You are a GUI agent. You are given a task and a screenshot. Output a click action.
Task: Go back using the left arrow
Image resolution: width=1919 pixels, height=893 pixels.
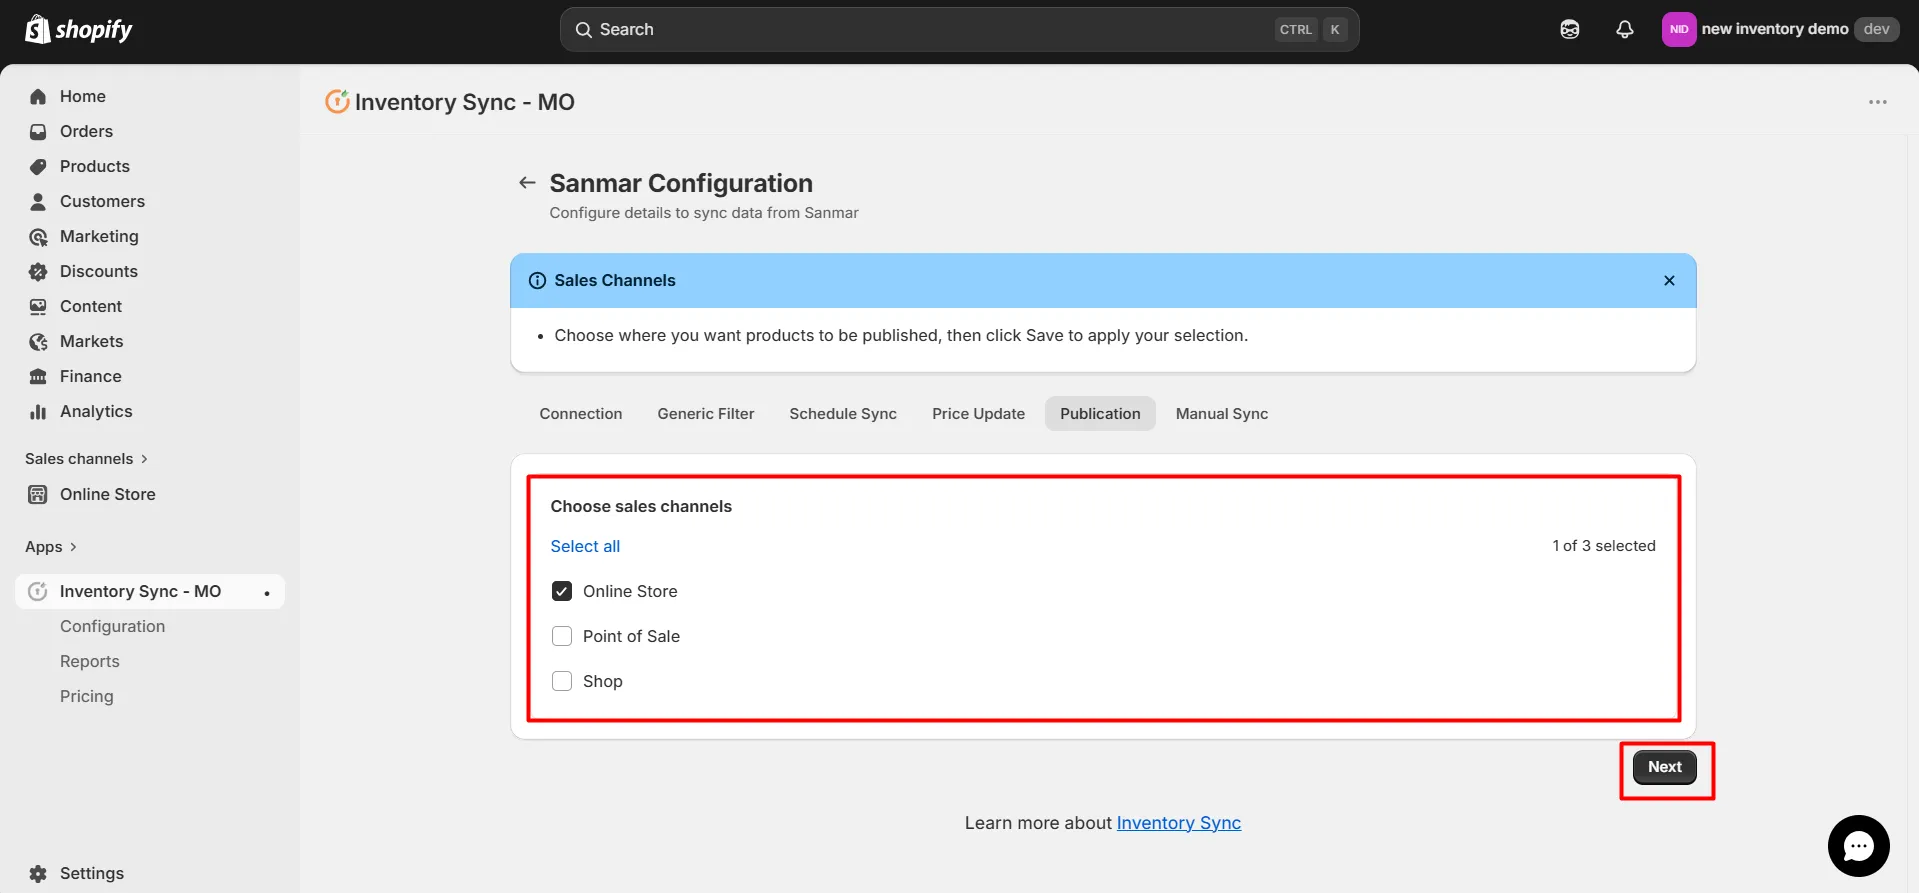[527, 182]
